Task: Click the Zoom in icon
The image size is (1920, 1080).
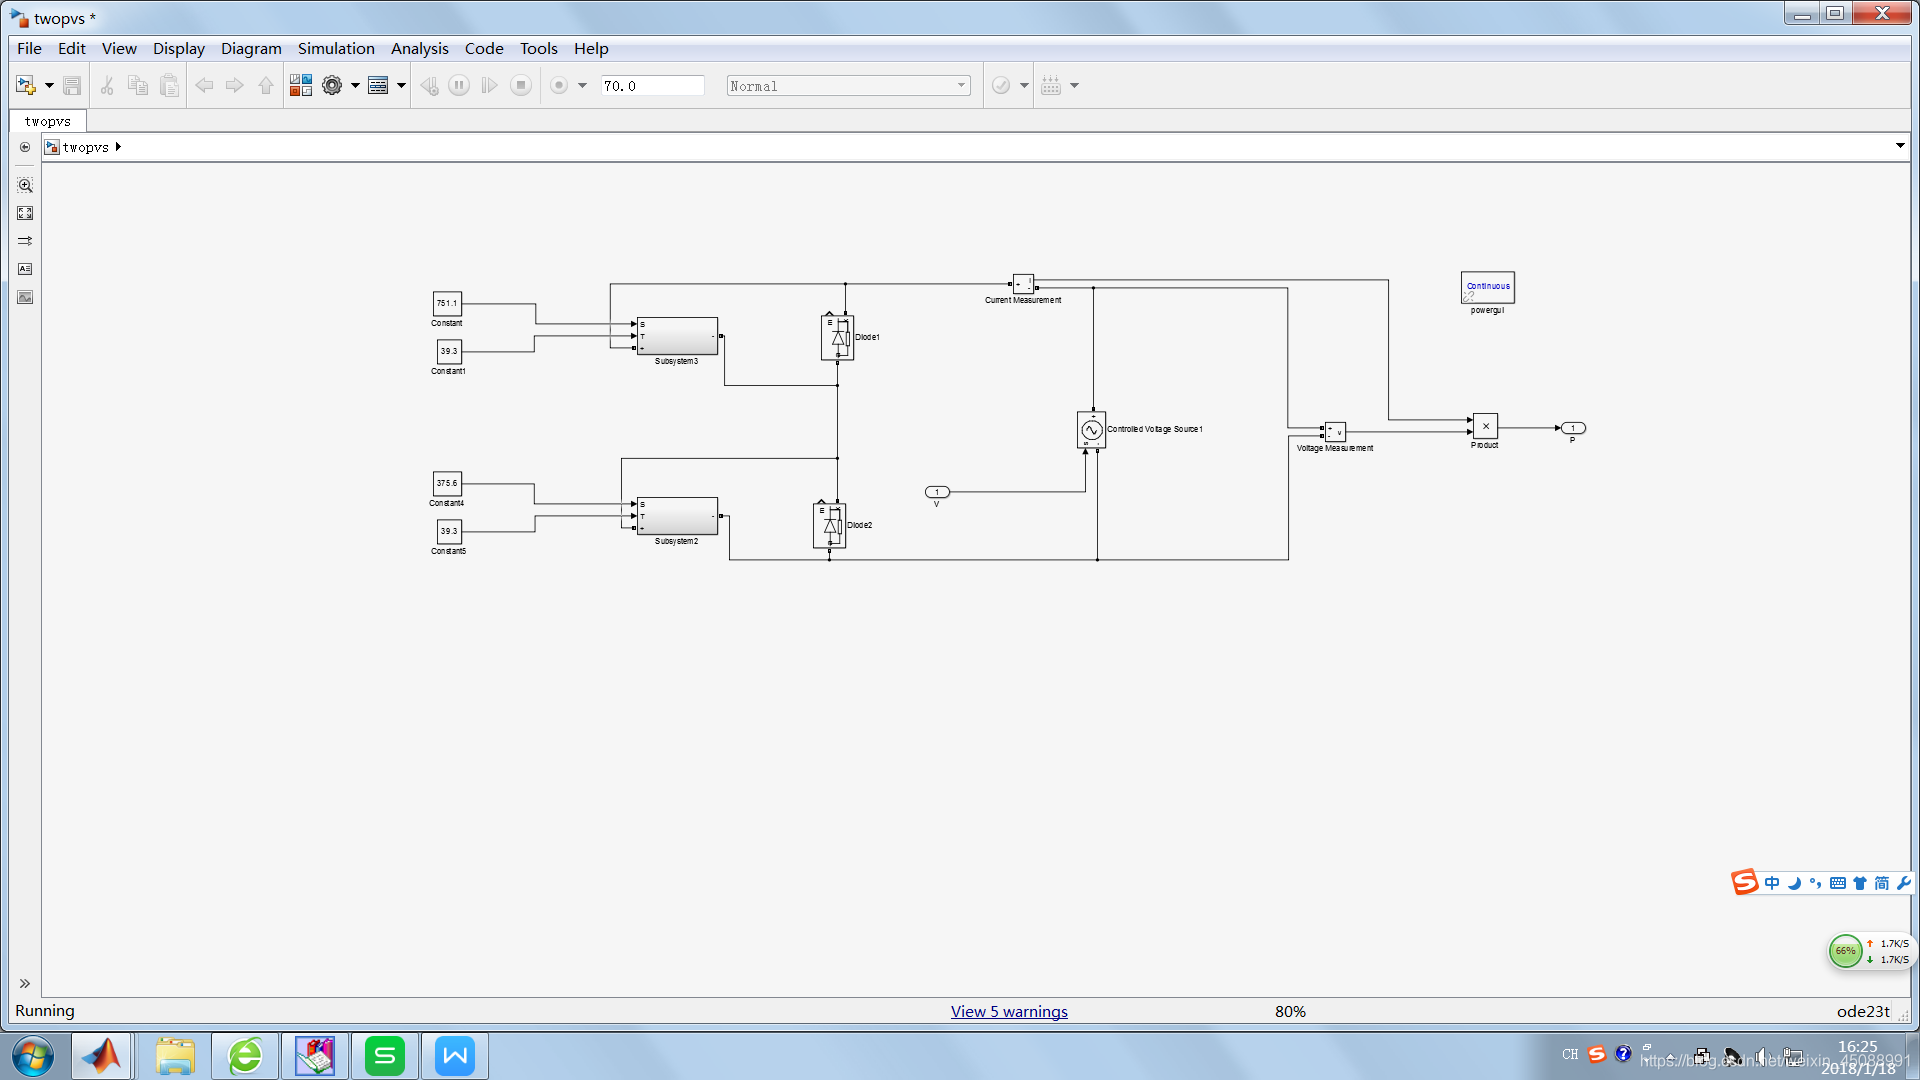Action: click(24, 185)
